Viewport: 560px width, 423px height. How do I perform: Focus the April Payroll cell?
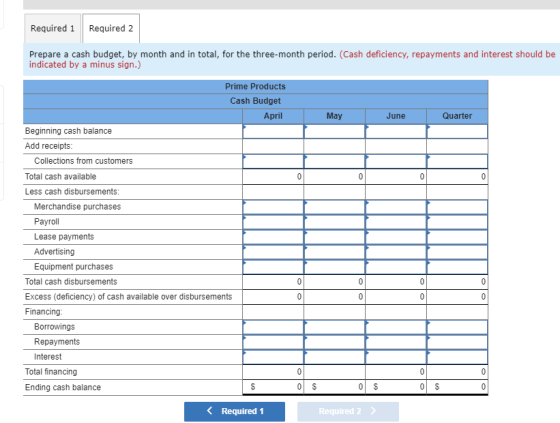coord(273,222)
